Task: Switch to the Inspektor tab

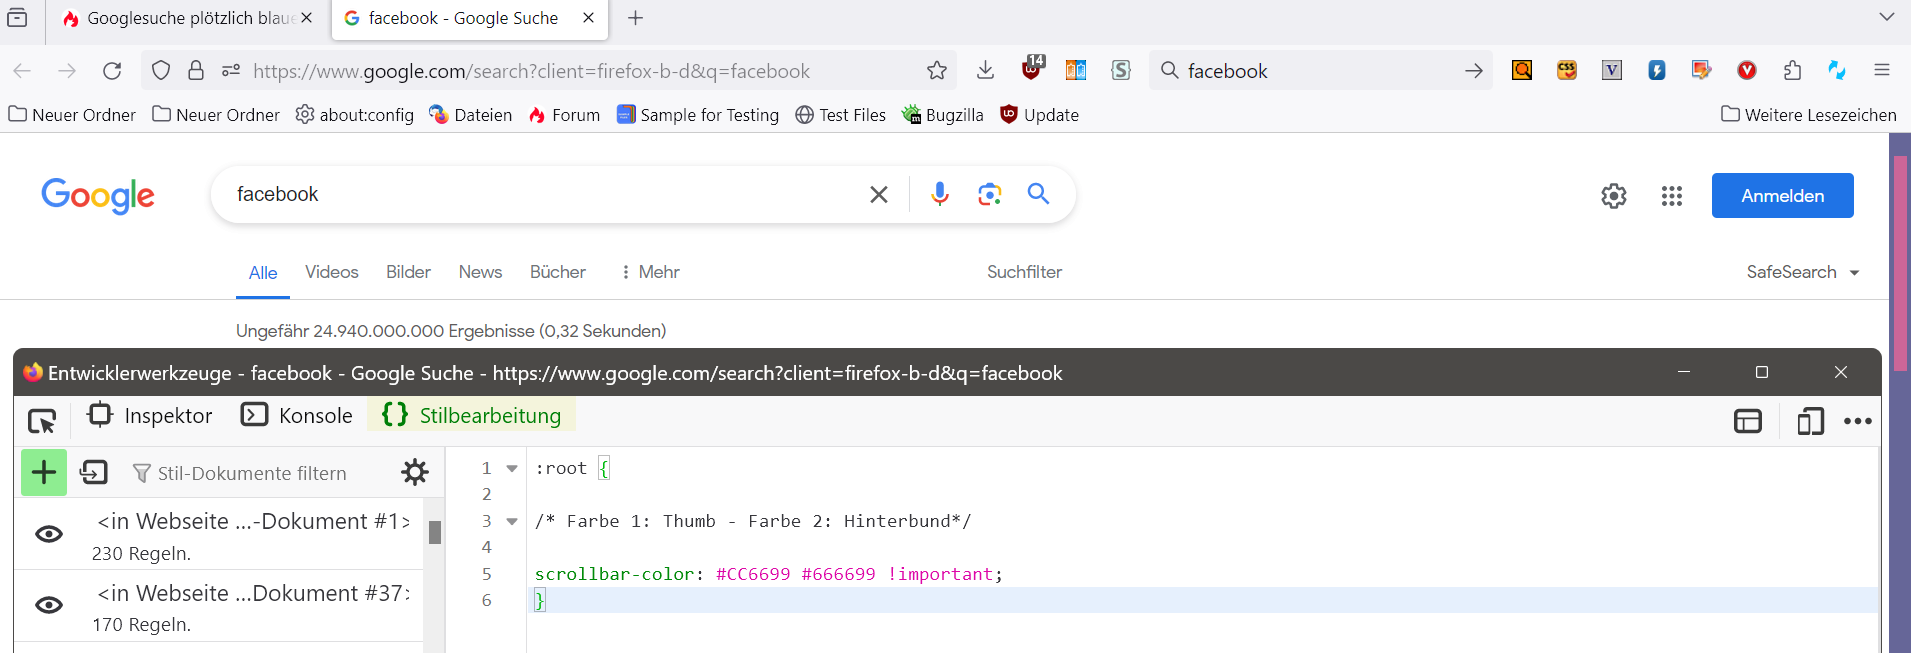Action: [x=151, y=415]
